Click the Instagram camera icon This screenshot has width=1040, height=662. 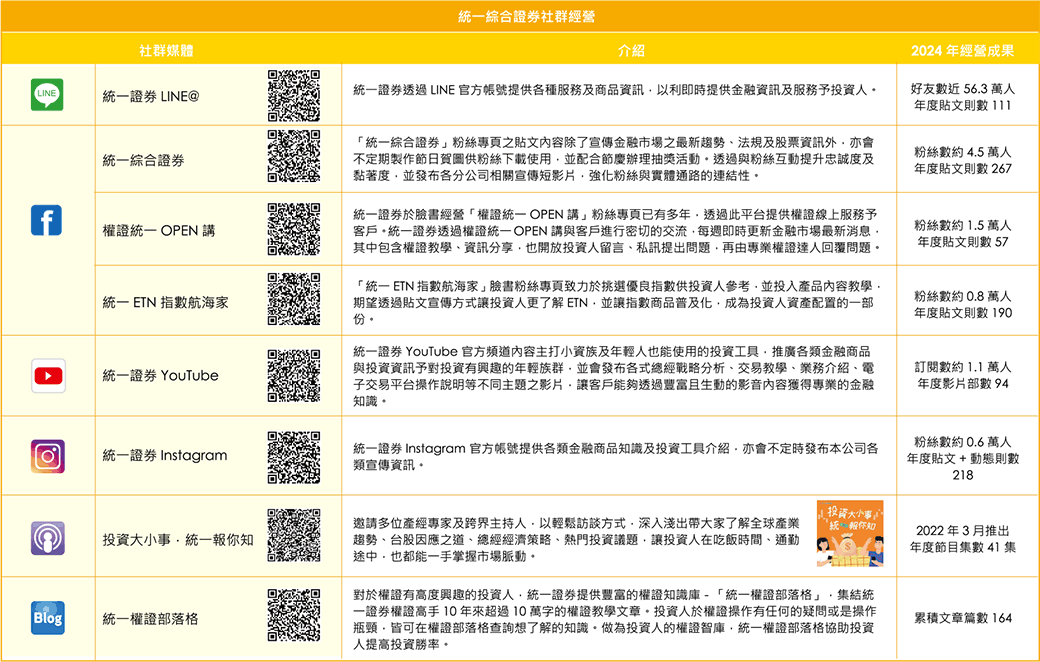(x=47, y=456)
